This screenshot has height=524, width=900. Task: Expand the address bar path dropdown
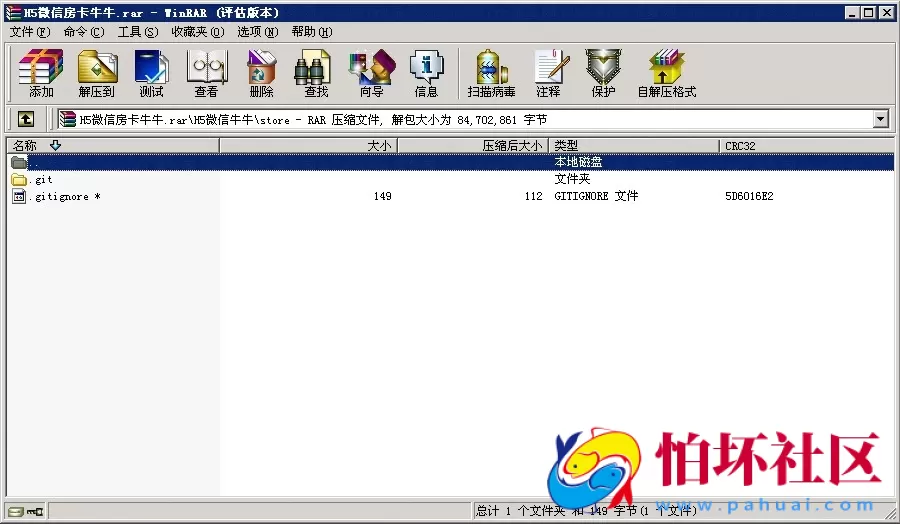[880, 119]
